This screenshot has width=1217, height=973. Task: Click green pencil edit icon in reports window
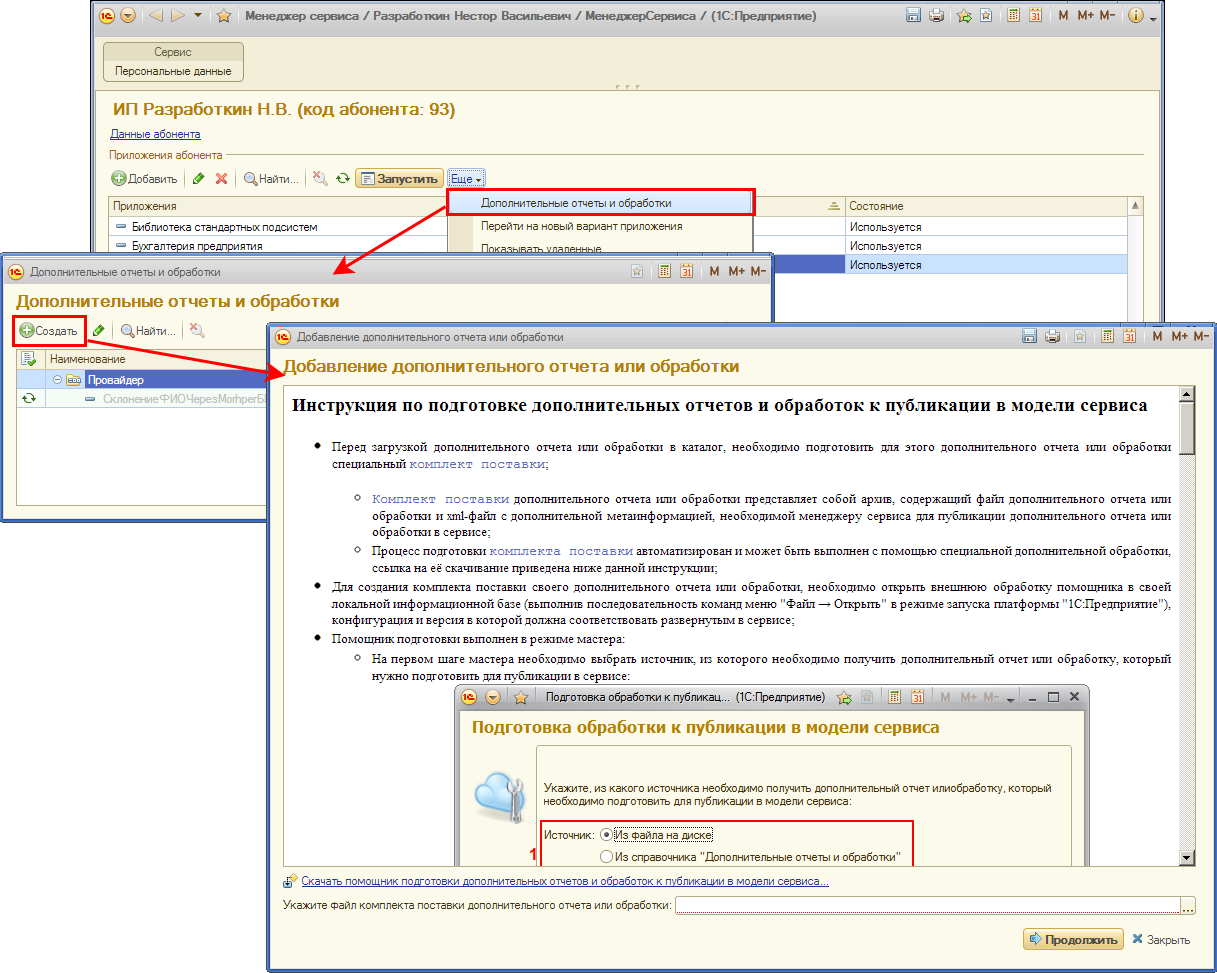tap(98, 331)
